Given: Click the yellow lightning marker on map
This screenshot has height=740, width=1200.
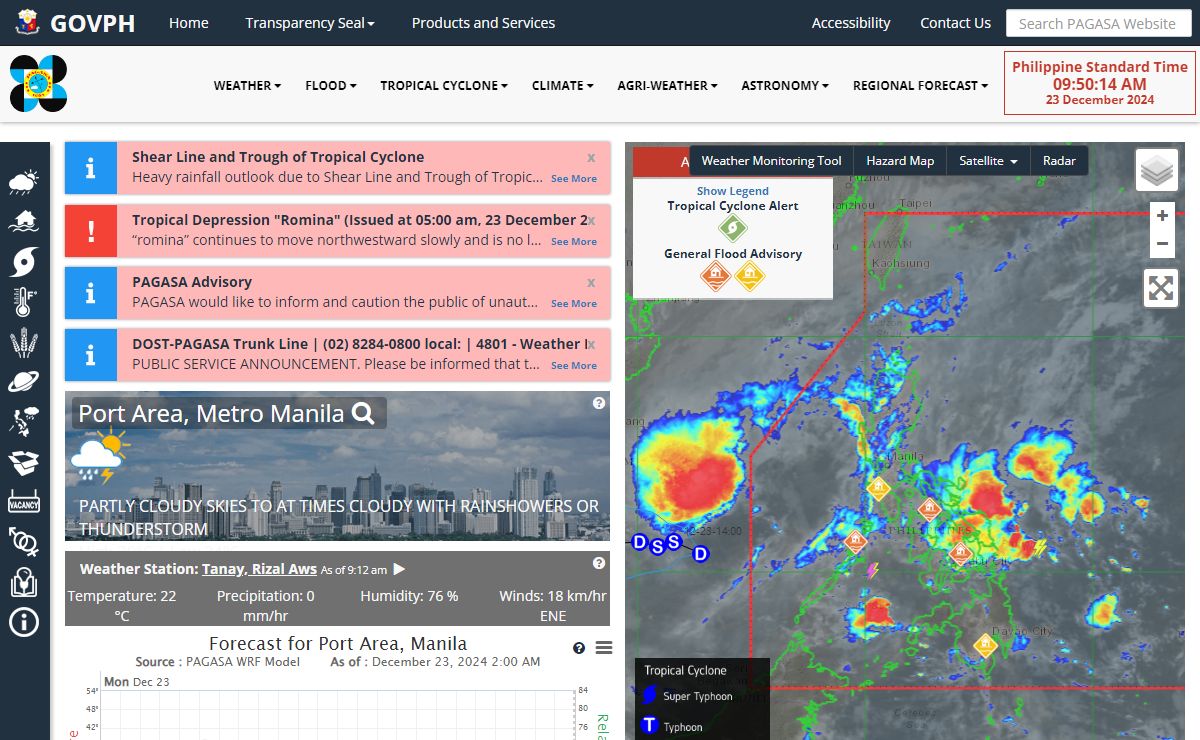Looking at the screenshot, I should tap(1040, 548).
